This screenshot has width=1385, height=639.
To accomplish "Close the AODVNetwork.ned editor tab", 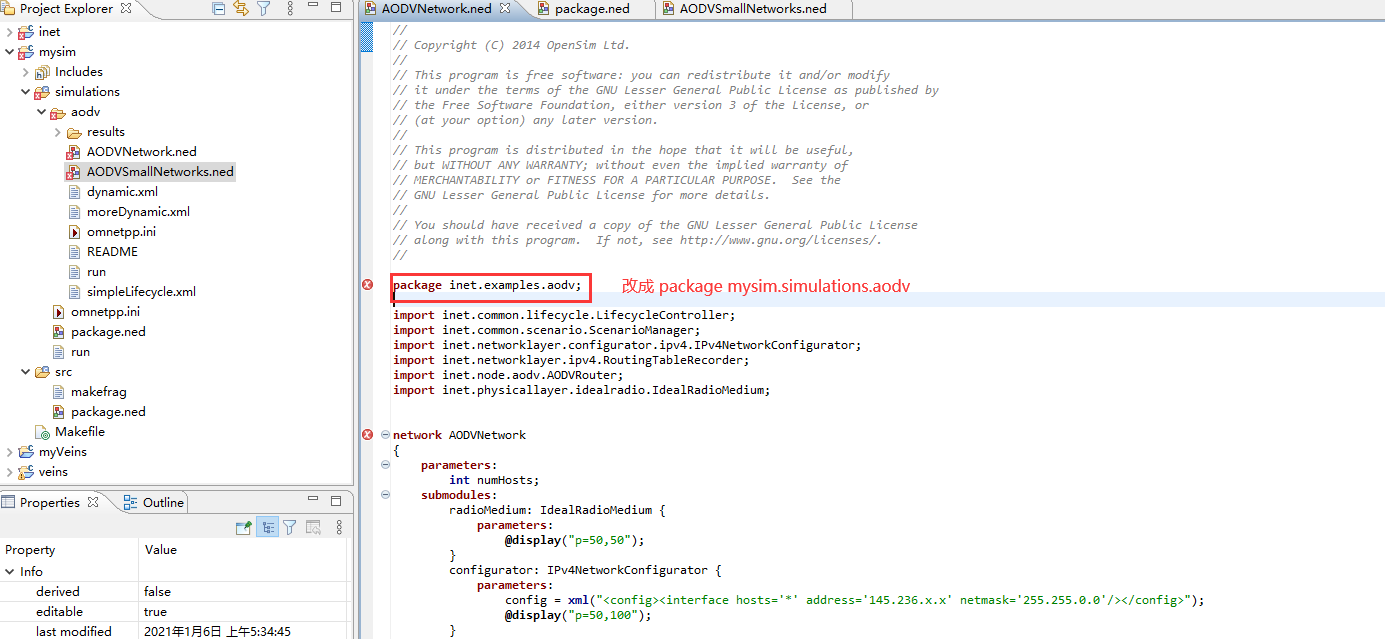I will 505,8.
